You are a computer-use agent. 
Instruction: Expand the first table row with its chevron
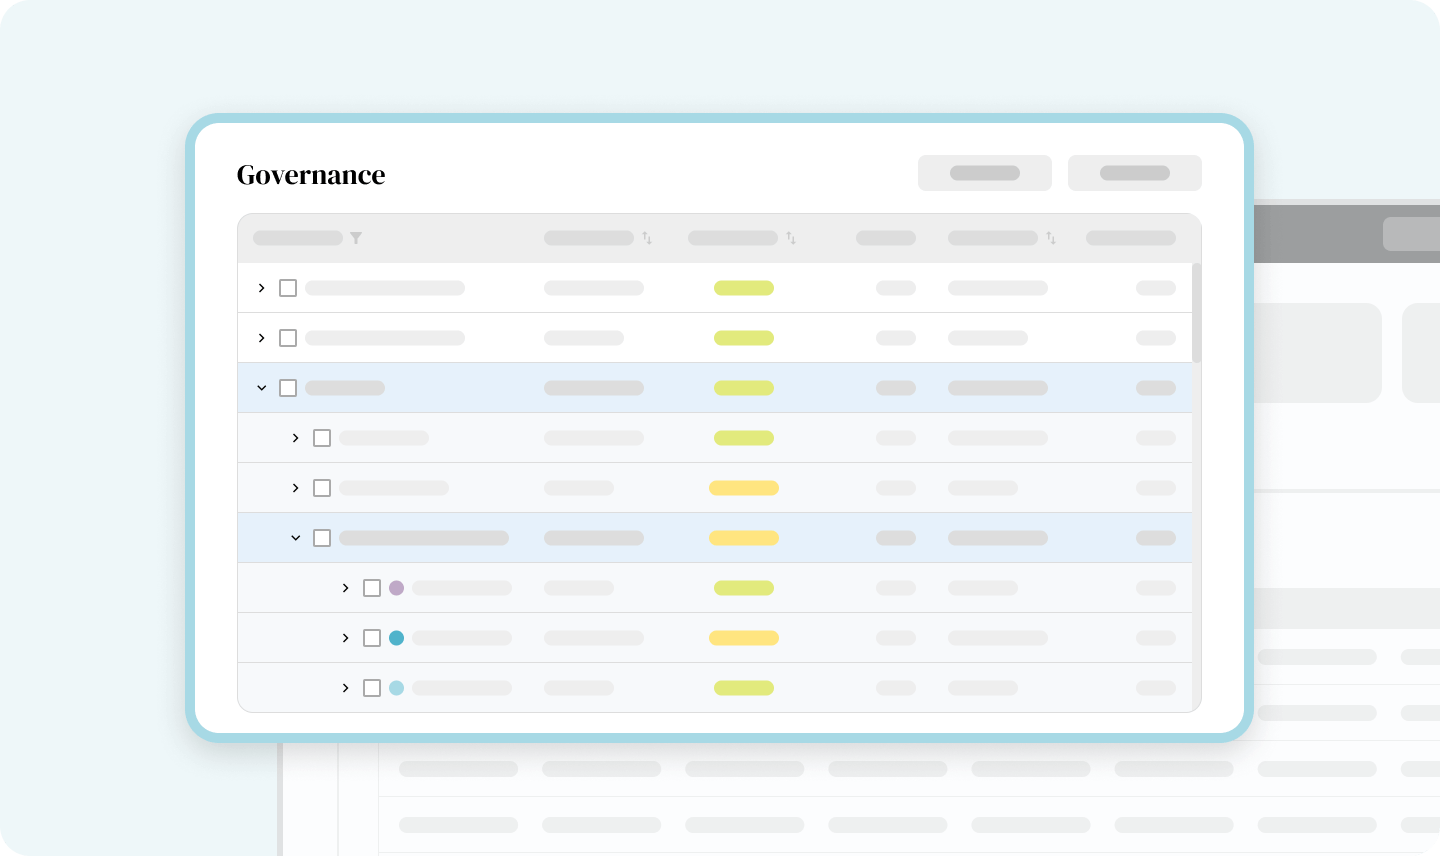point(262,288)
